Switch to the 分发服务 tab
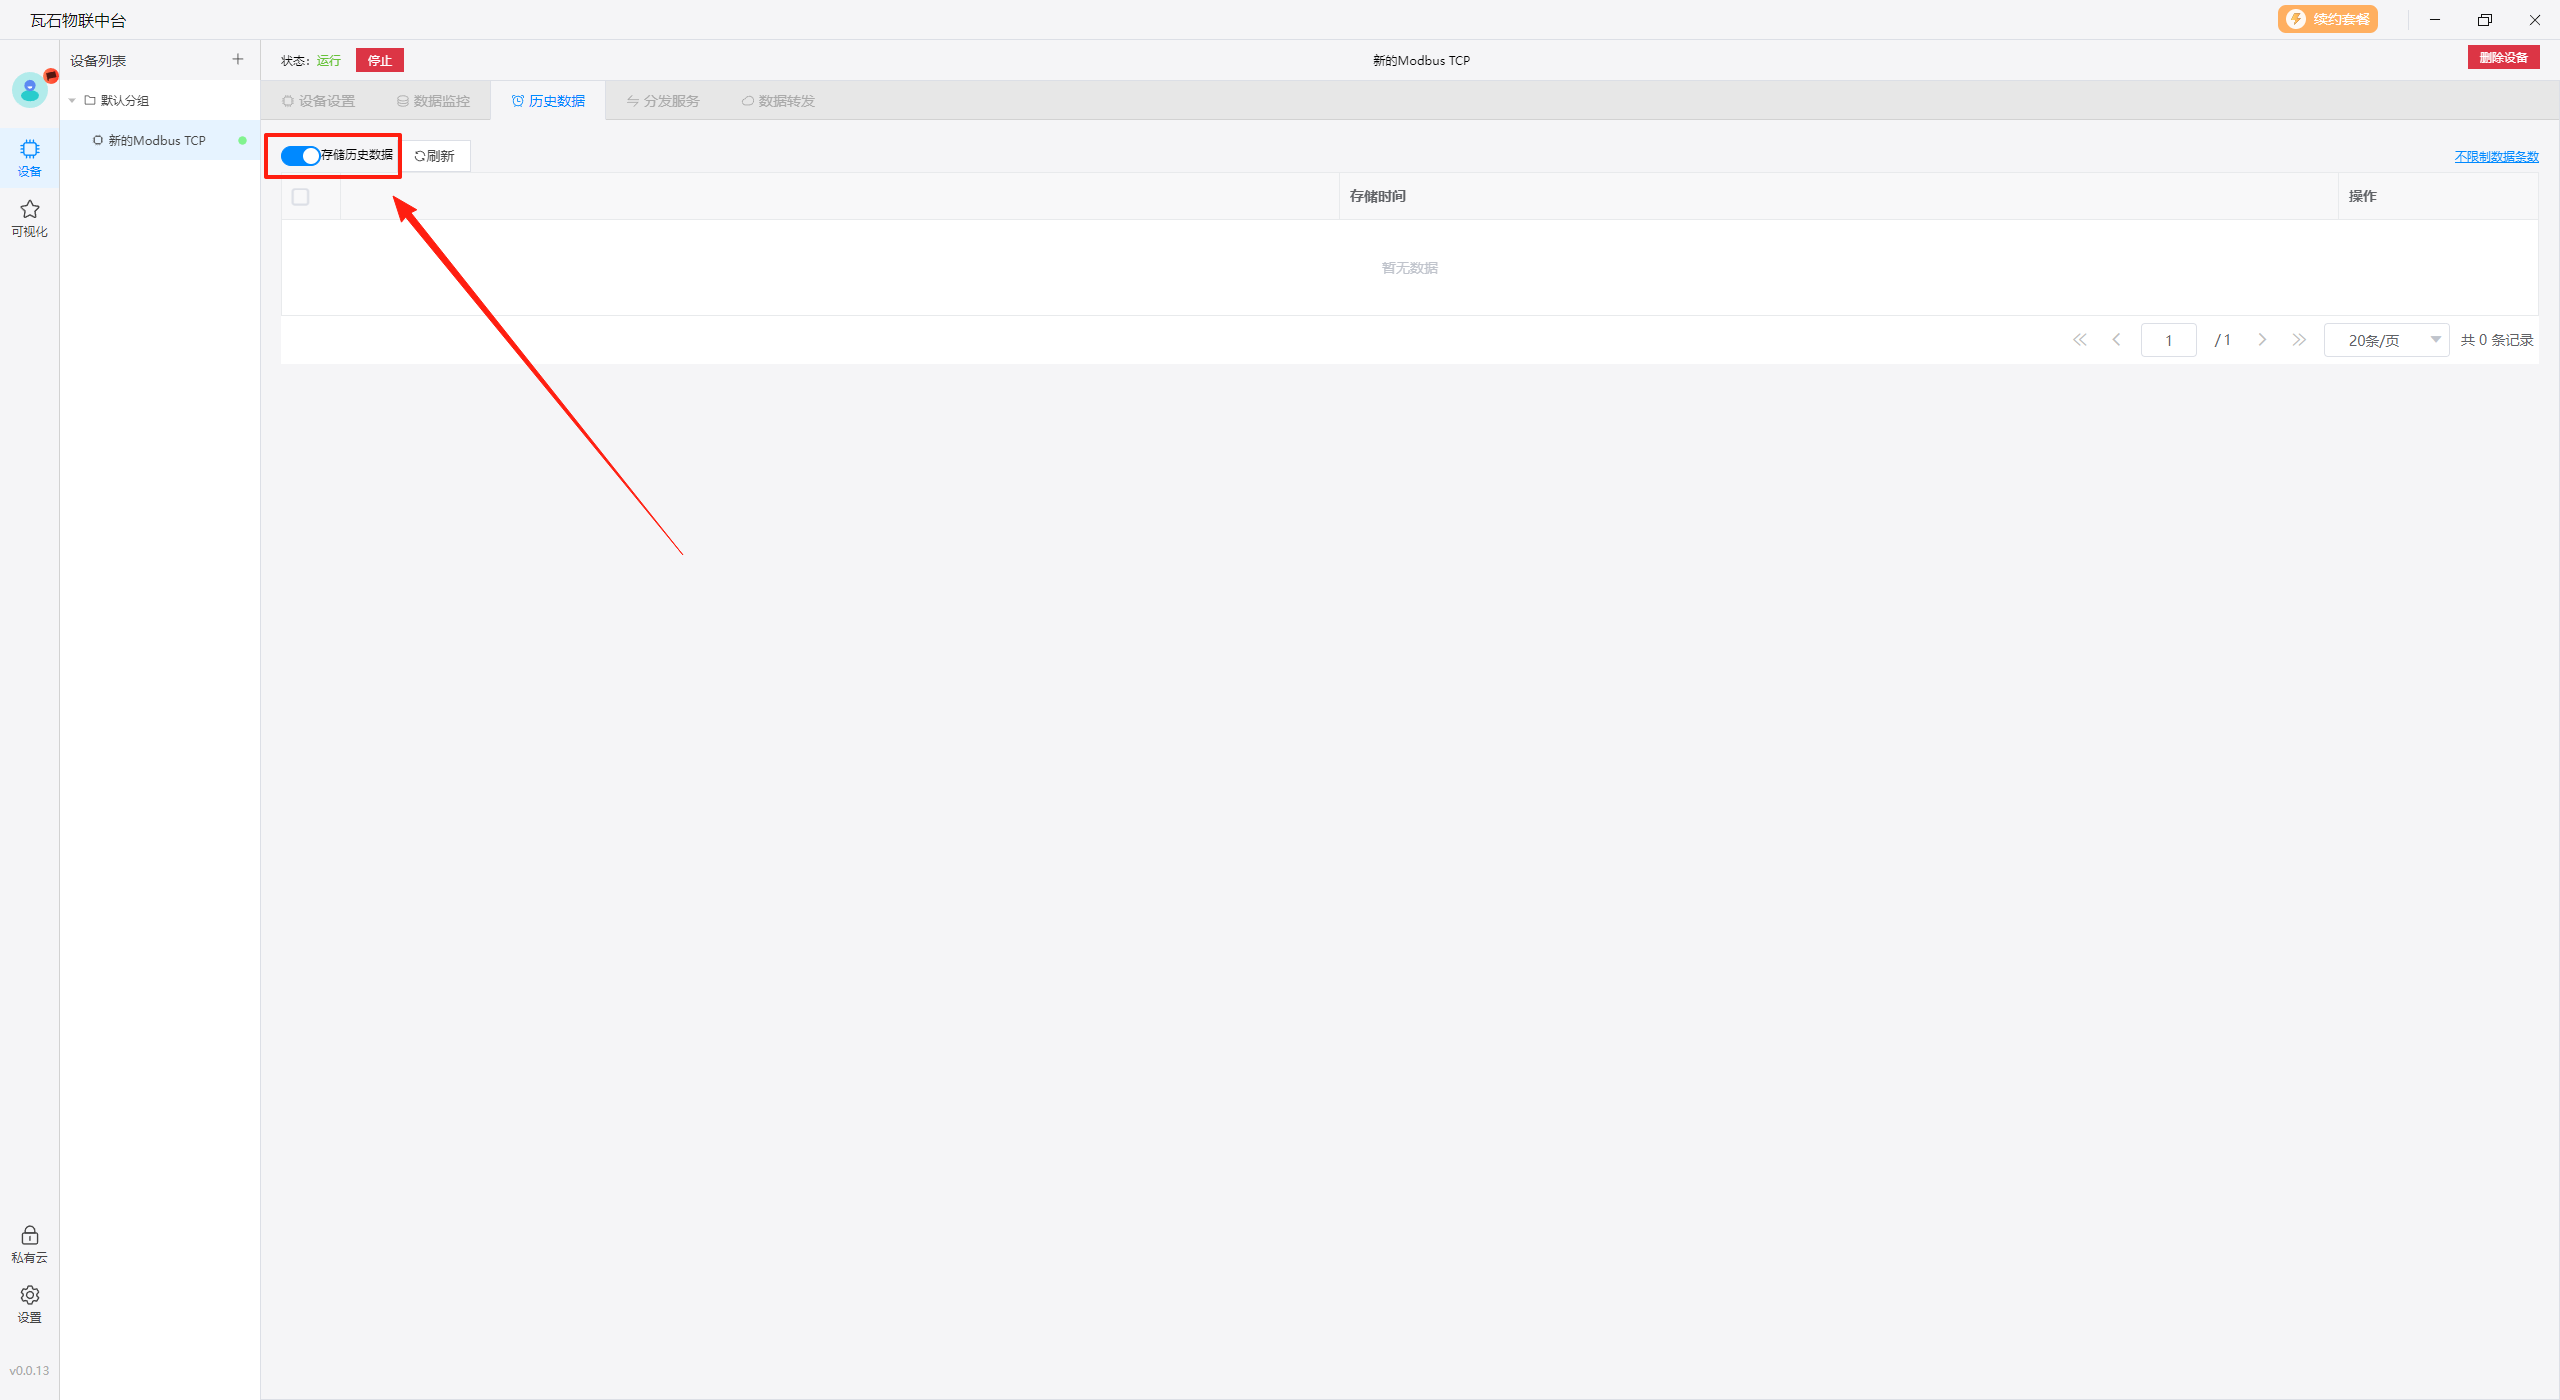 [663, 101]
